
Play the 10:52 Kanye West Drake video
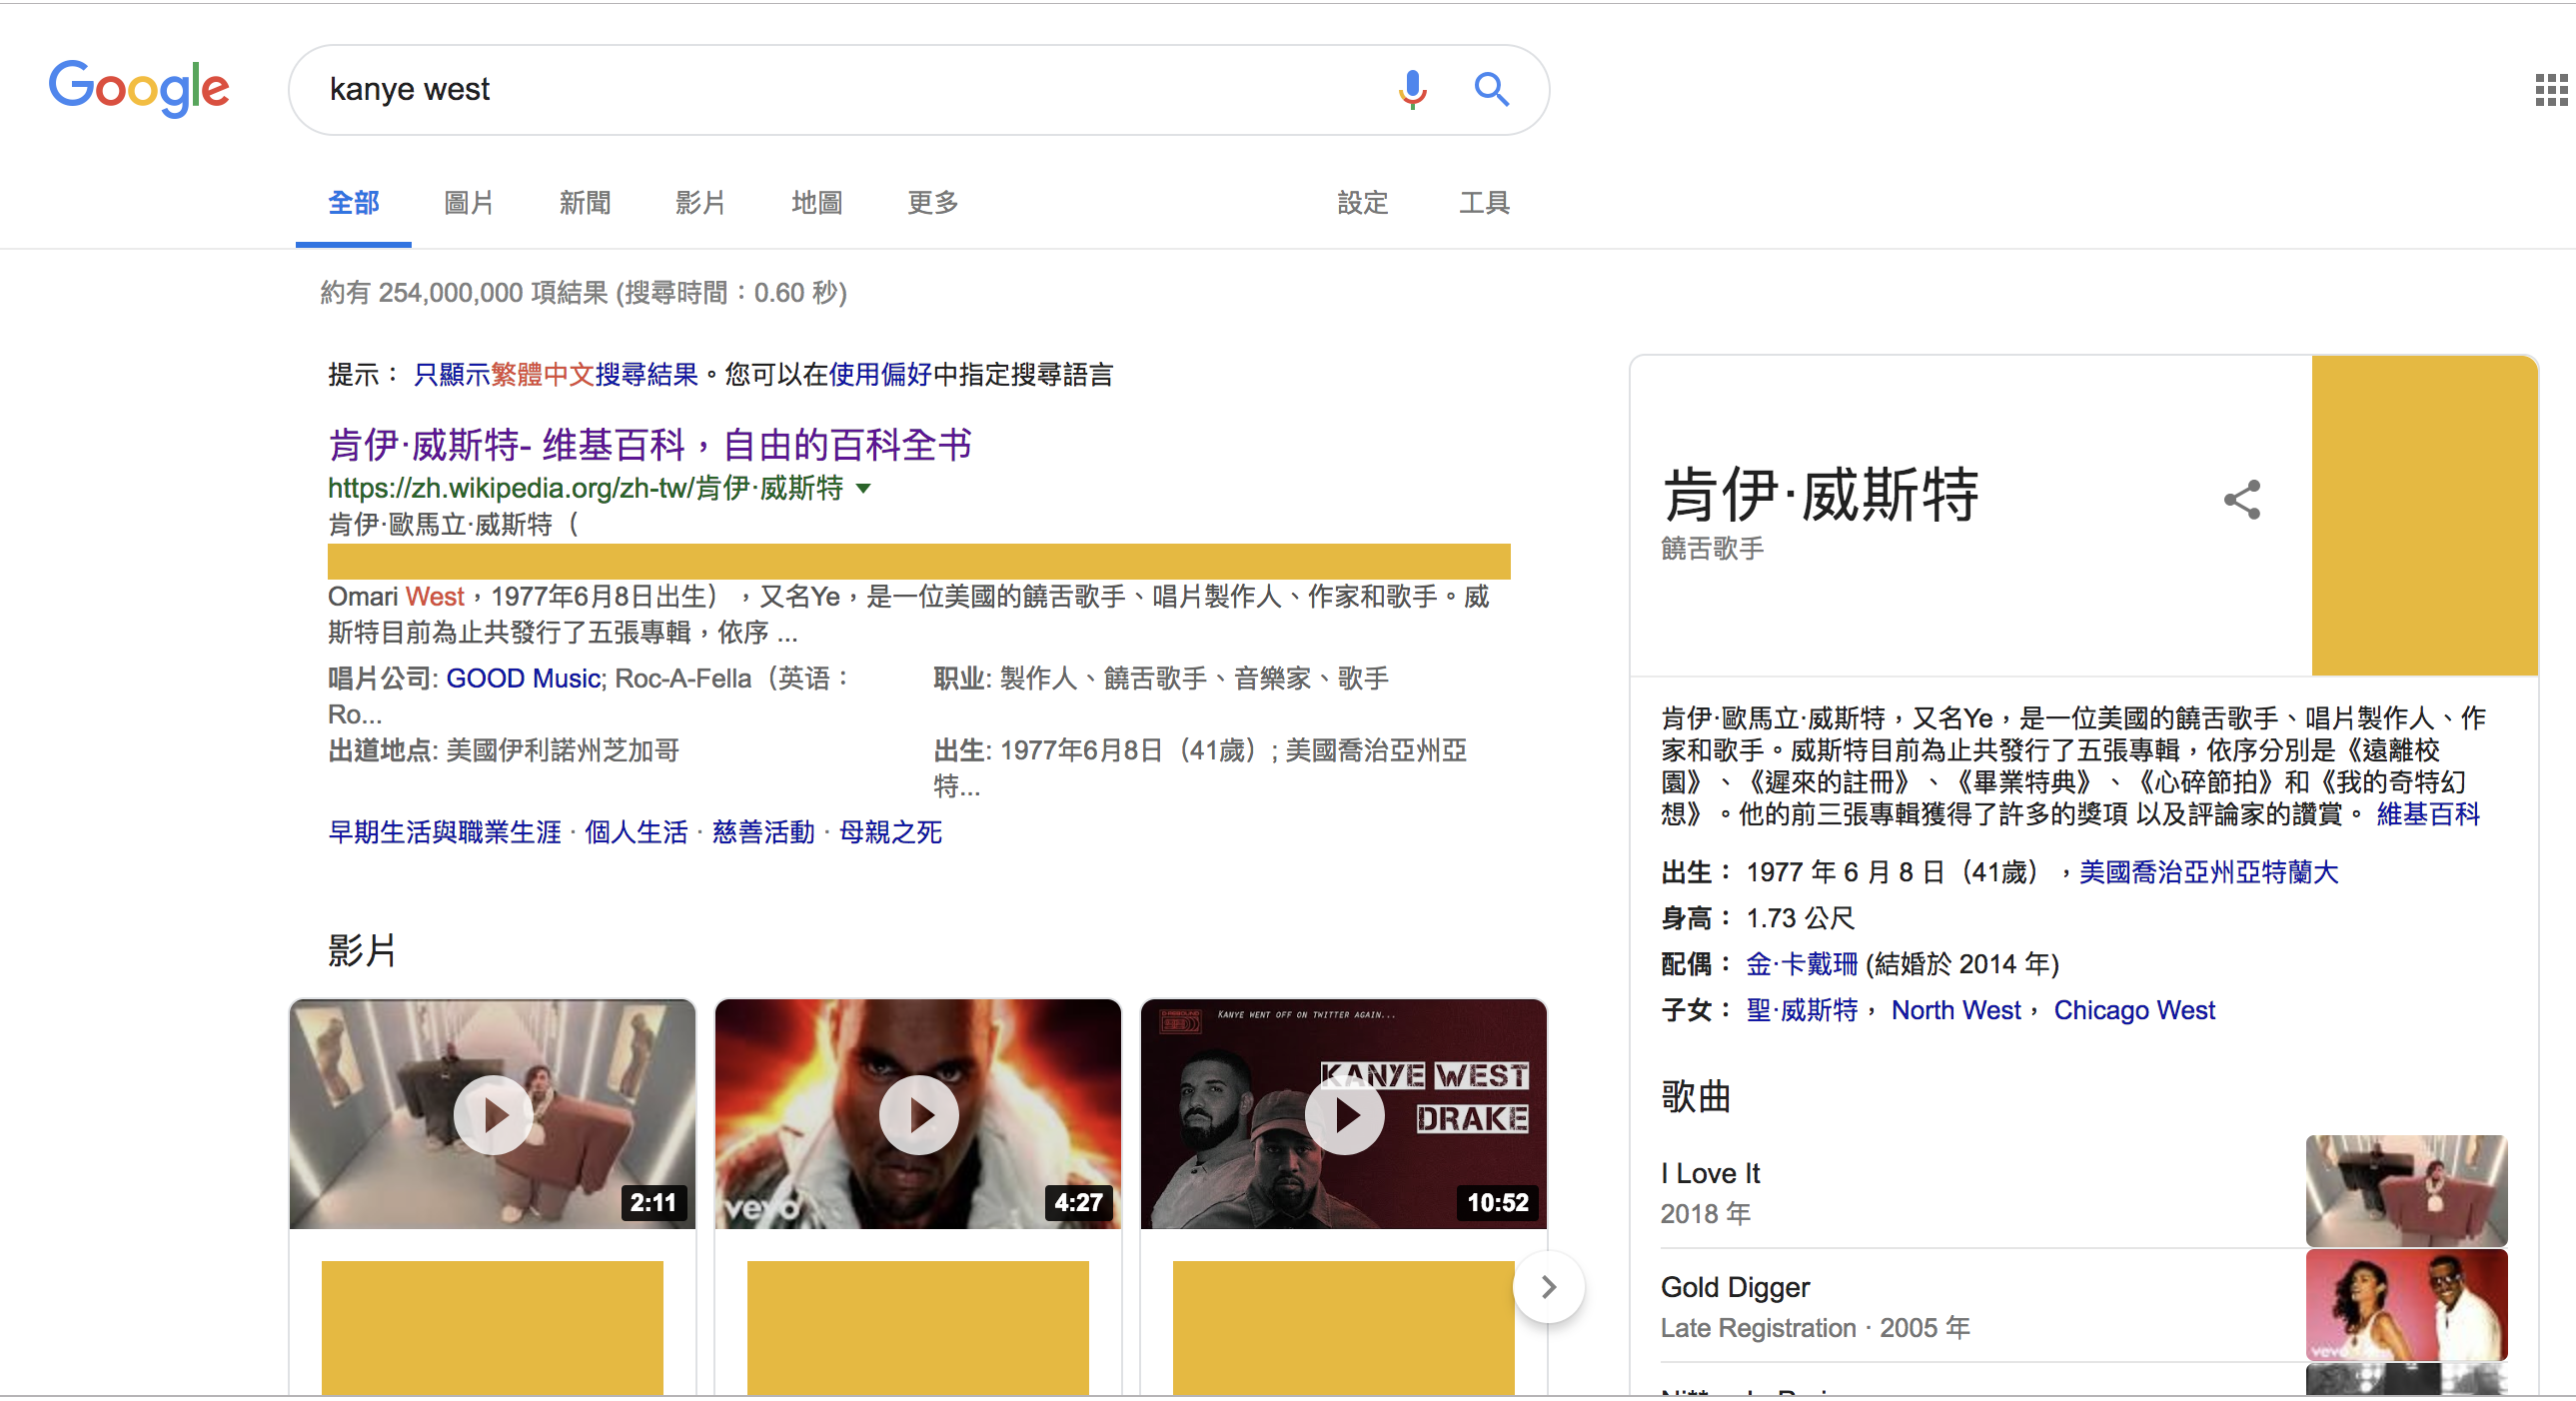(x=1343, y=1114)
